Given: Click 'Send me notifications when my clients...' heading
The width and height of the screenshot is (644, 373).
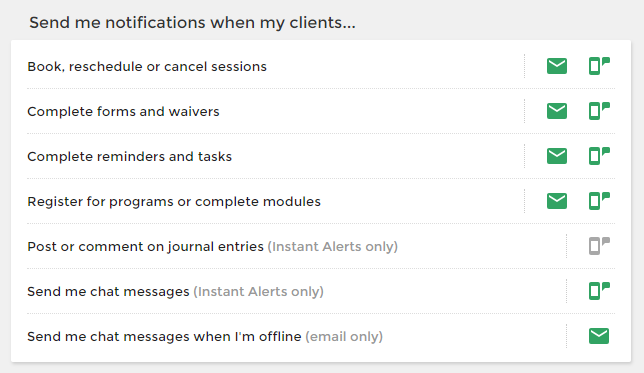Looking at the screenshot, I should pos(192,23).
